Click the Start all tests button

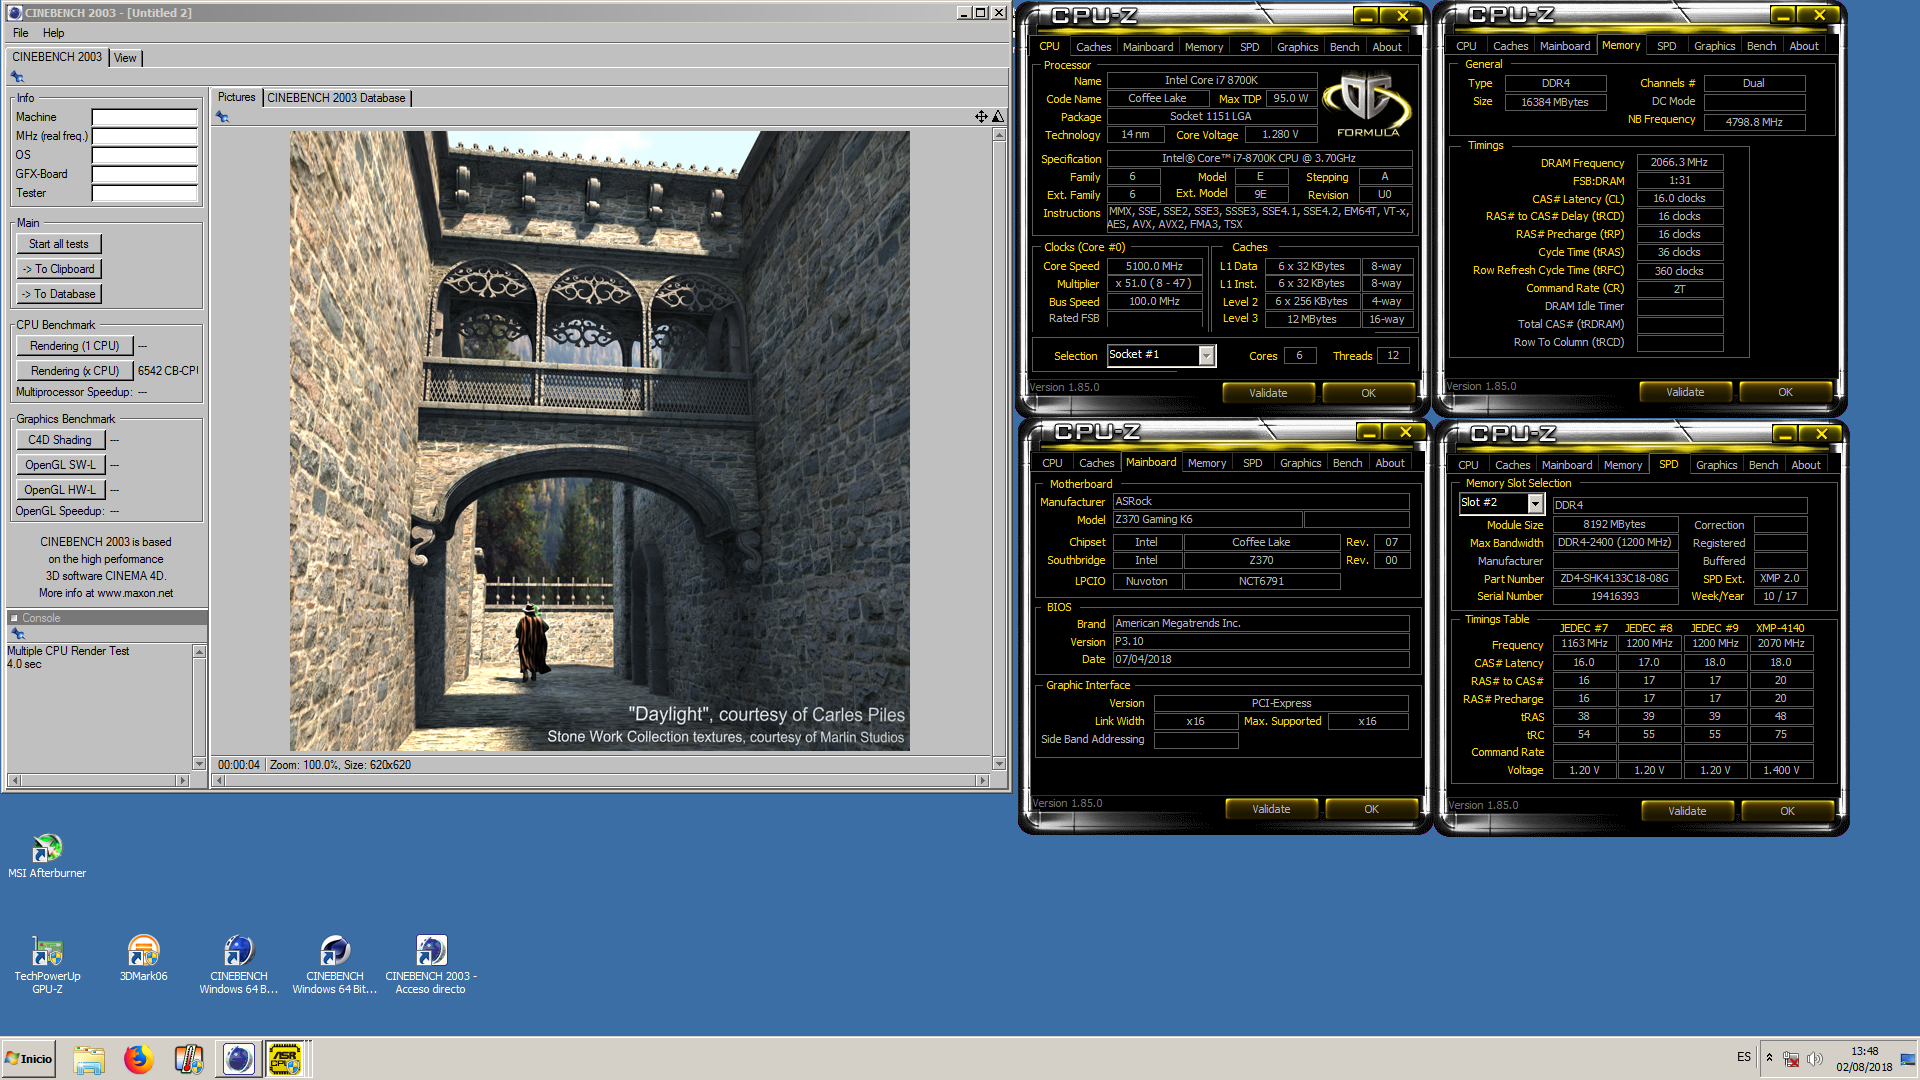(x=59, y=244)
